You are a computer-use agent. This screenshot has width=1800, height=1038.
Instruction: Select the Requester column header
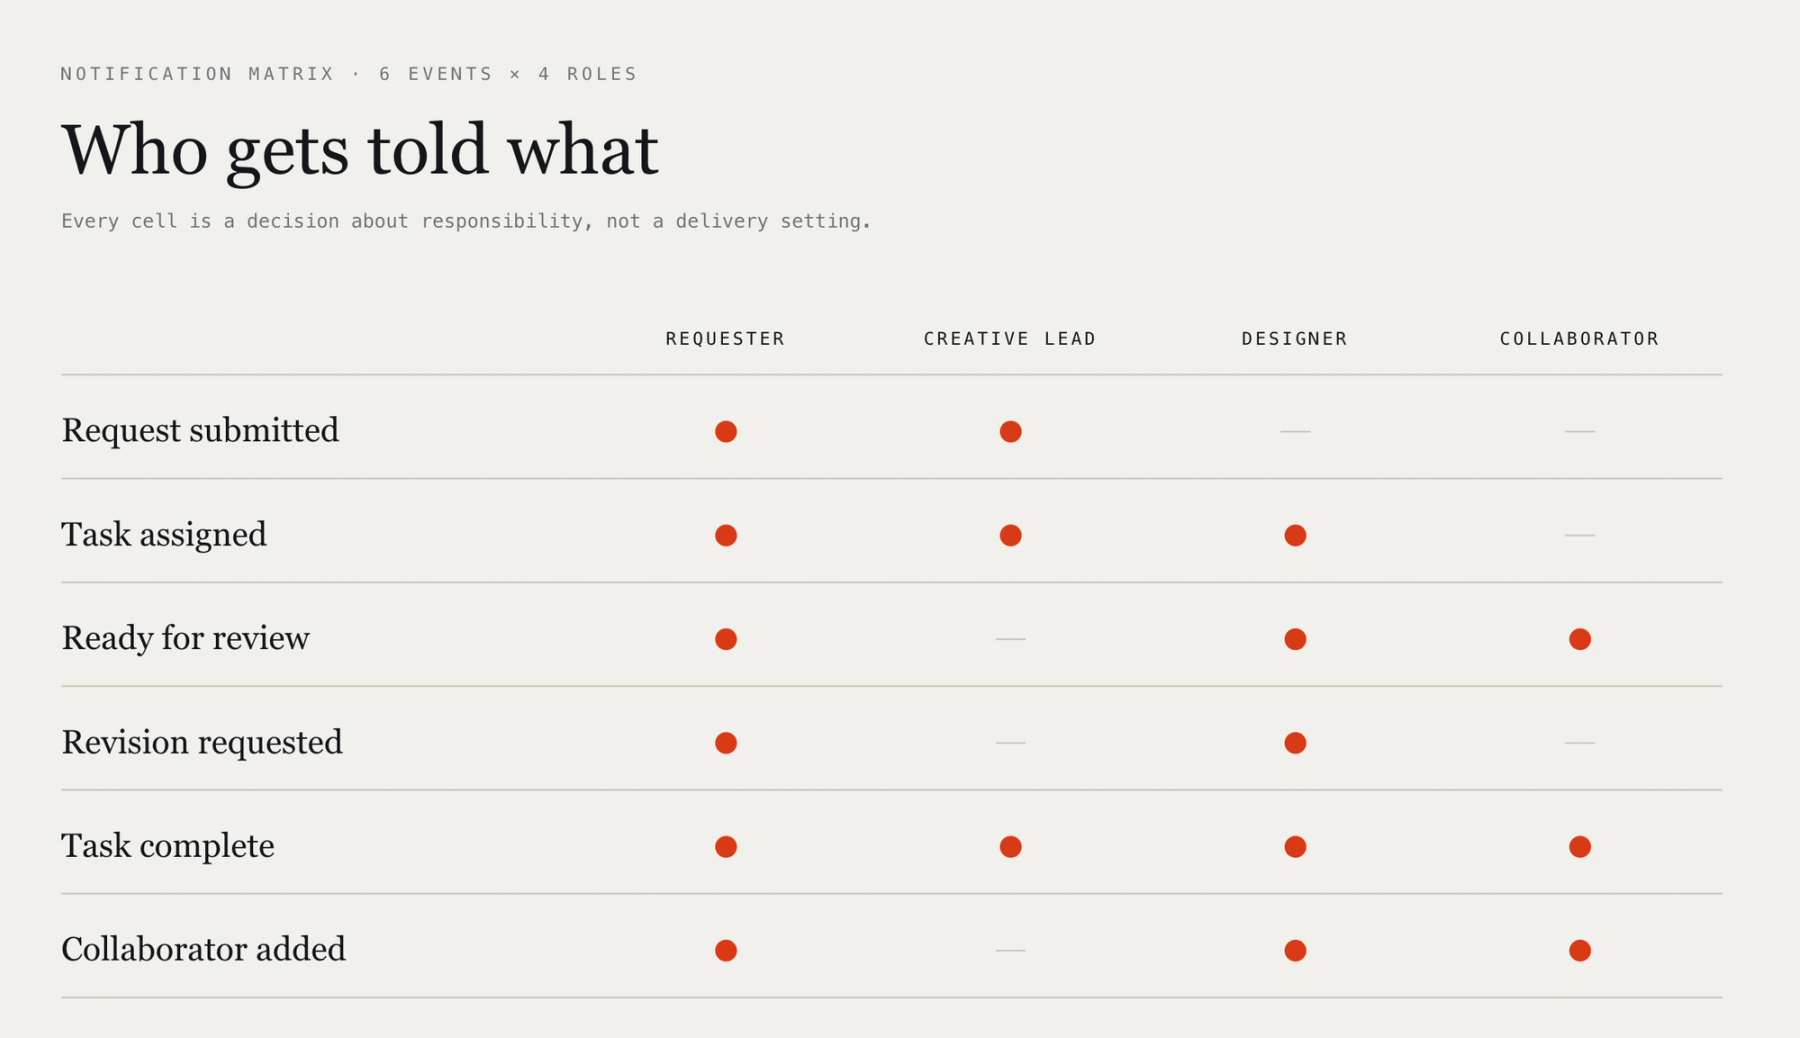tap(725, 338)
